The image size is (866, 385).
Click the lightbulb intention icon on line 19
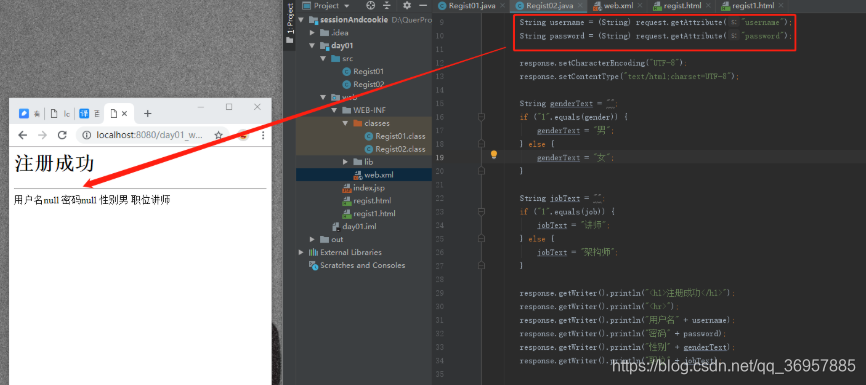pyautogui.click(x=494, y=155)
